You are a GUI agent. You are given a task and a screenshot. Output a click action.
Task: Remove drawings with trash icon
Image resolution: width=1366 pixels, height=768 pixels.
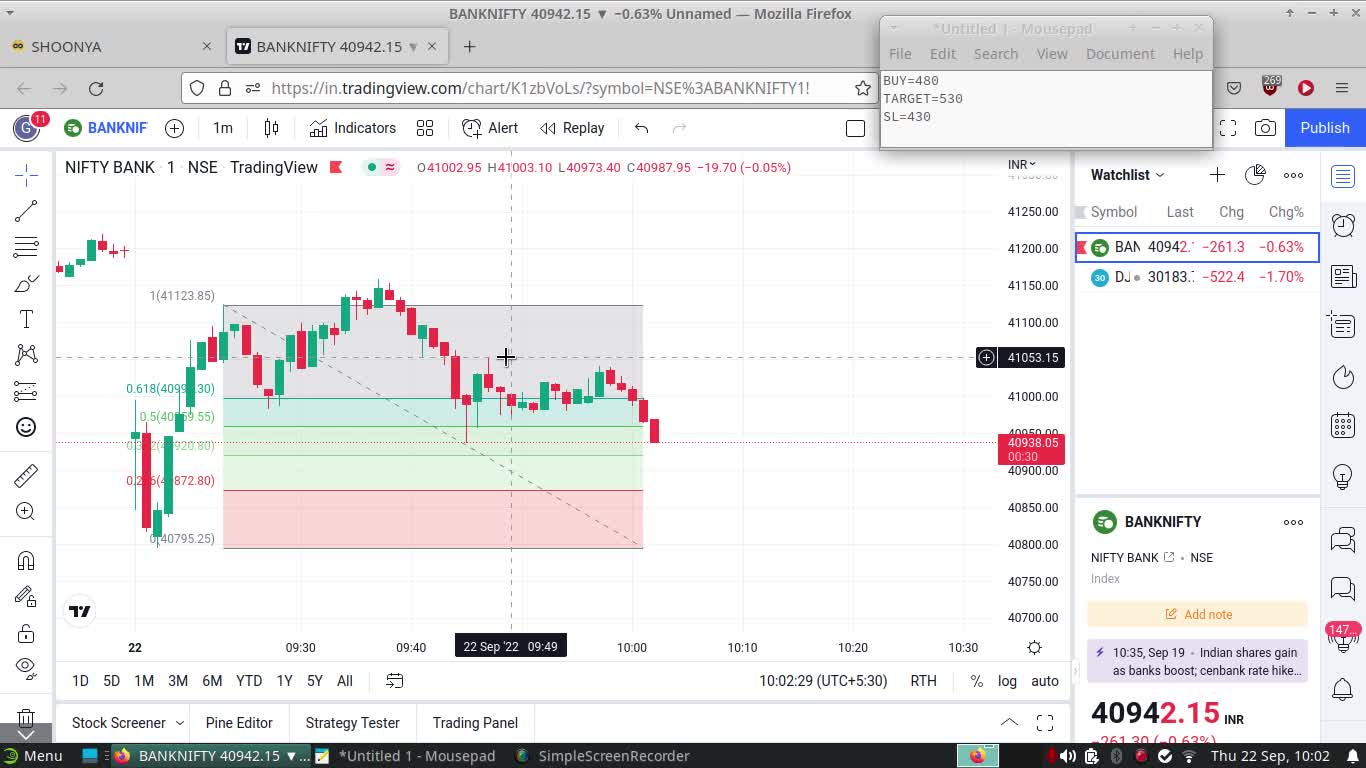coord(26,717)
